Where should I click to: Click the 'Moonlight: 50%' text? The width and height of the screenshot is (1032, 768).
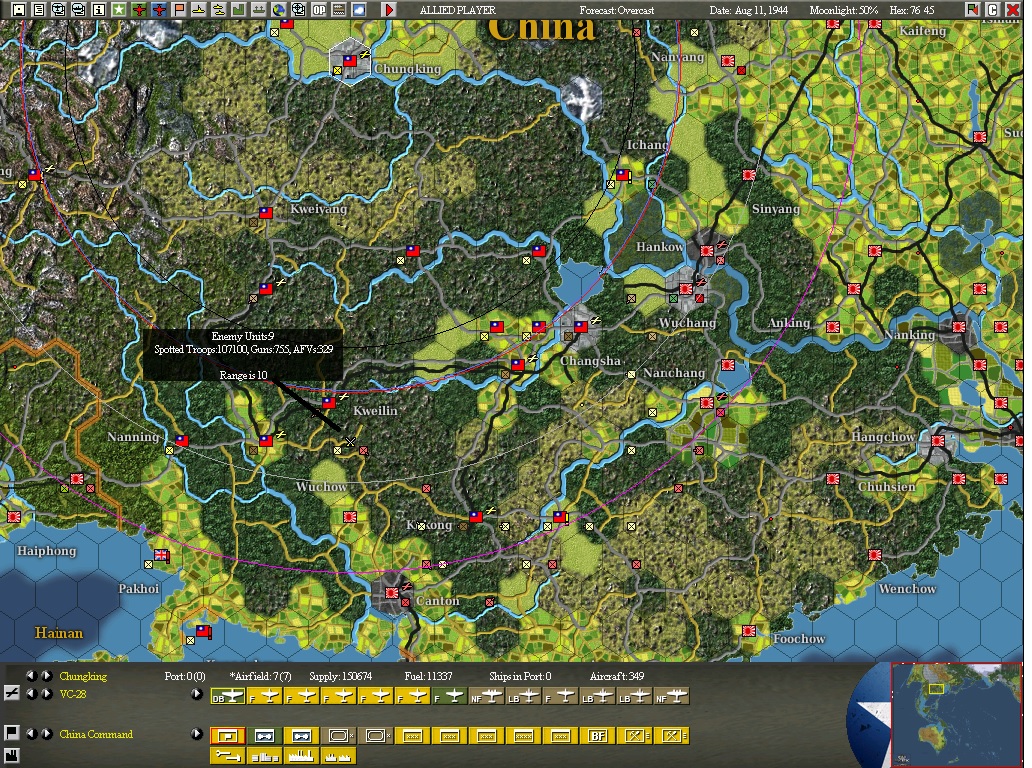point(843,10)
